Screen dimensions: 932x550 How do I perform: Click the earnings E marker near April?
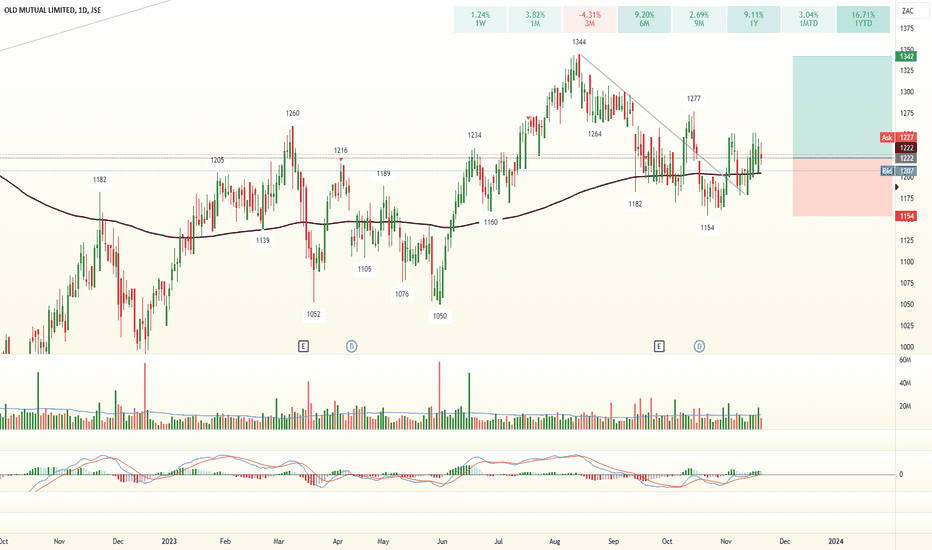(x=303, y=346)
